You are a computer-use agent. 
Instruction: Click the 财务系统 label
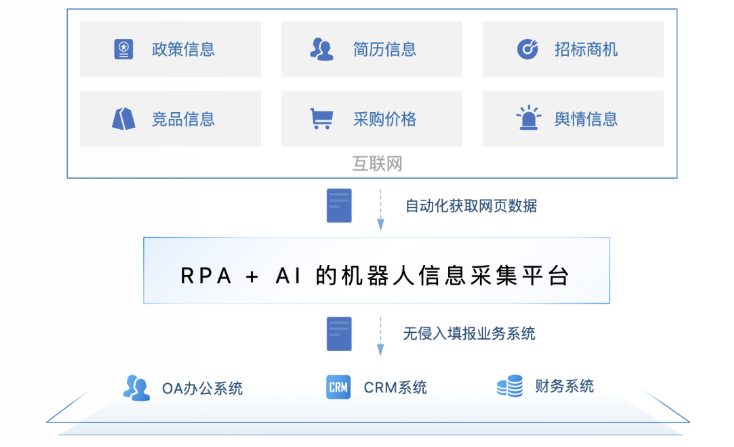coord(564,386)
